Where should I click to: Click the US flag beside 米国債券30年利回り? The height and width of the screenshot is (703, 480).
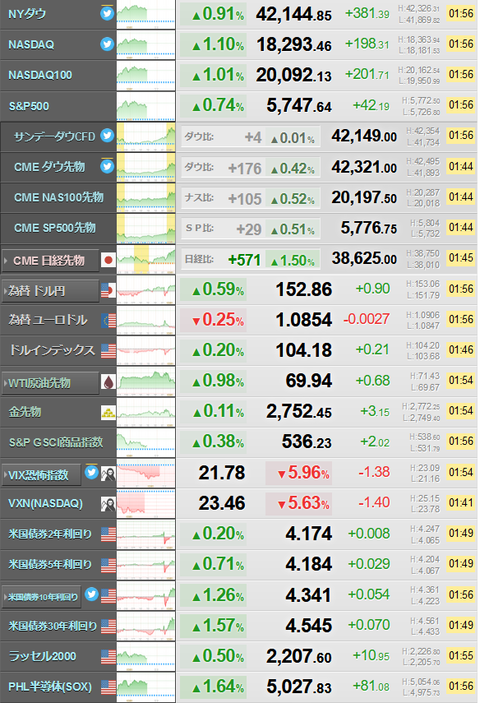point(108,626)
